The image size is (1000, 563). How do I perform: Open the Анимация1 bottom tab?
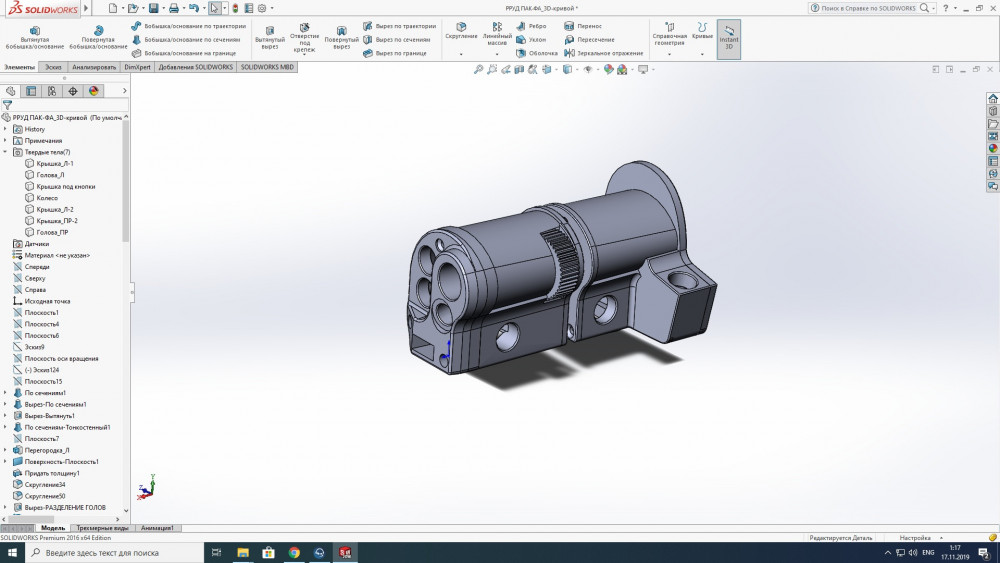point(157,528)
